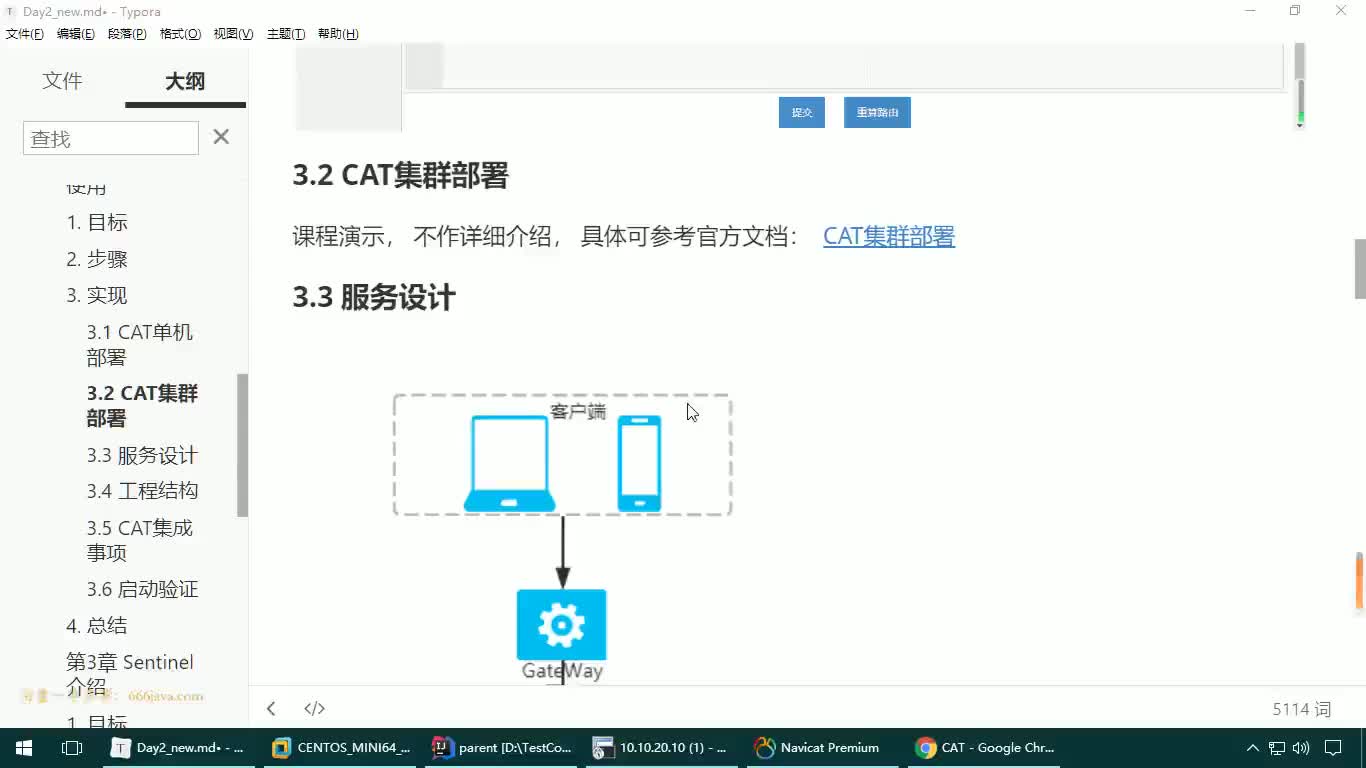Switch to 10.10.20.10 terminal taskbar item
The width and height of the screenshot is (1366, 768).
(x=662, y=748)
